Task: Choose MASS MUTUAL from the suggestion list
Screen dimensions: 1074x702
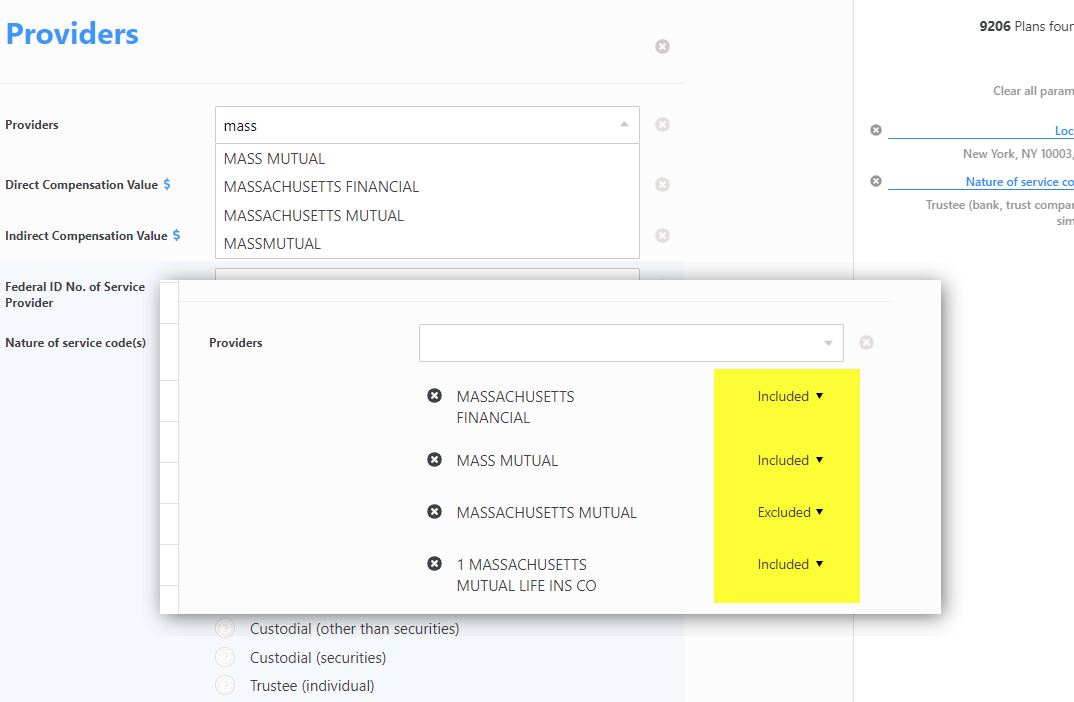Action: (275, 159)
